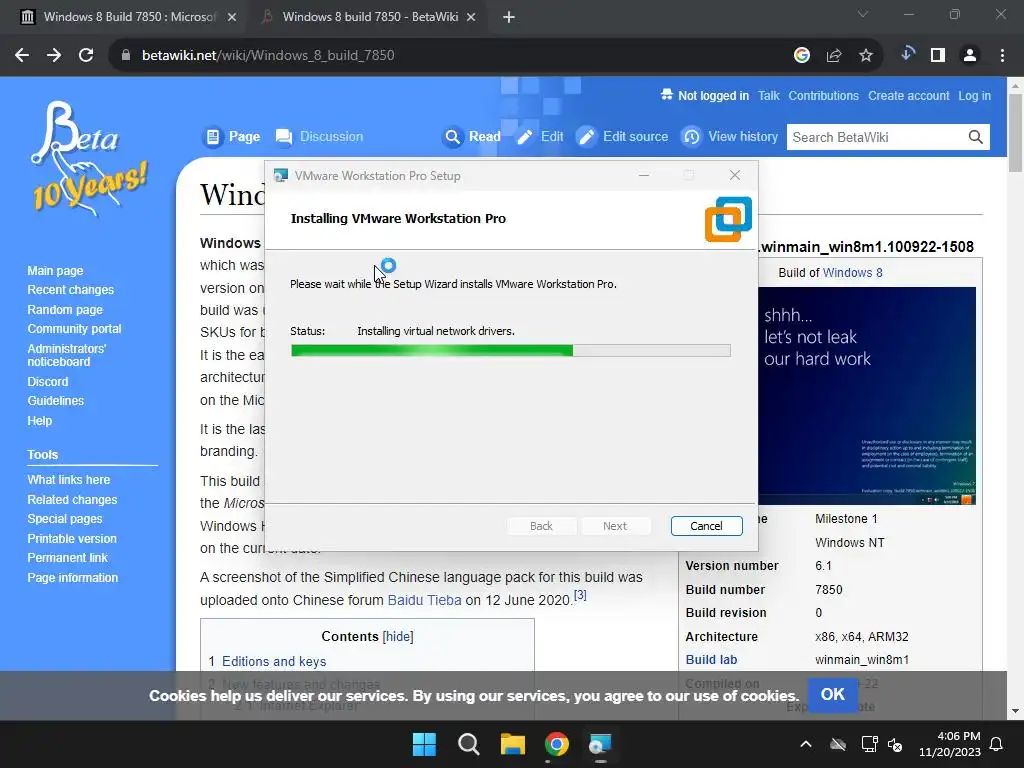The width and height of the screenshot is (1024, 768).
Task: Click the Edit tab
Action: pyautogui.click(x=540, y=136)
